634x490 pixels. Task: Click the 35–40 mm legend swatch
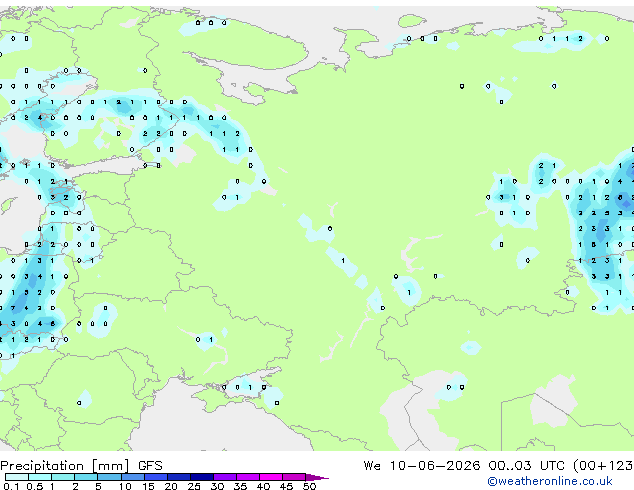[248, 477]
